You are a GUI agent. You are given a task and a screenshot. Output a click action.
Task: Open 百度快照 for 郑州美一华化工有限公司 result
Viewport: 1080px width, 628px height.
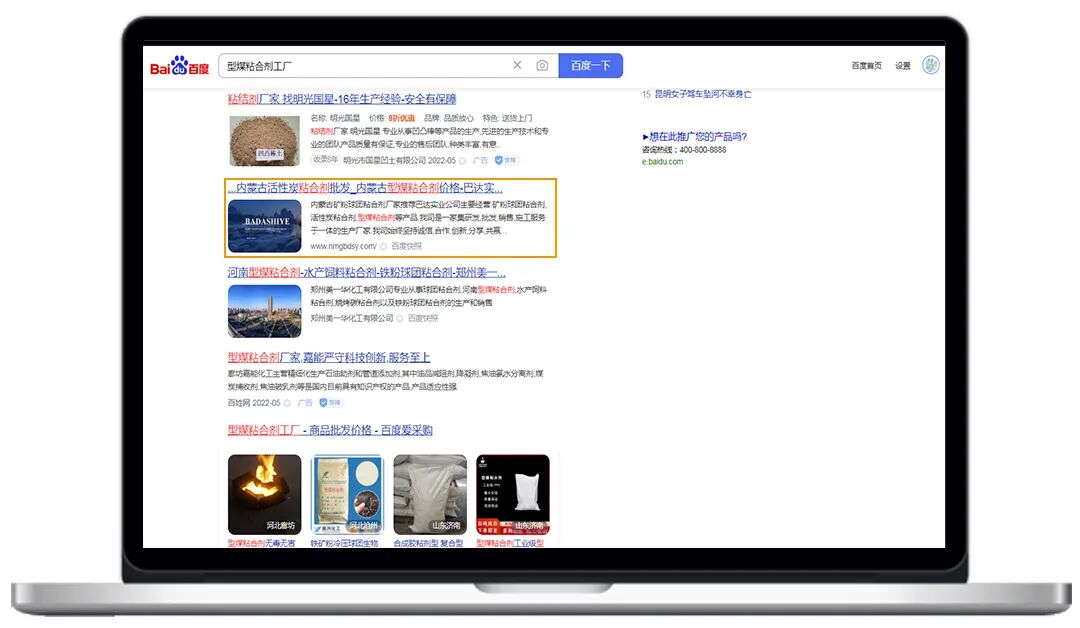coord(422,318)
